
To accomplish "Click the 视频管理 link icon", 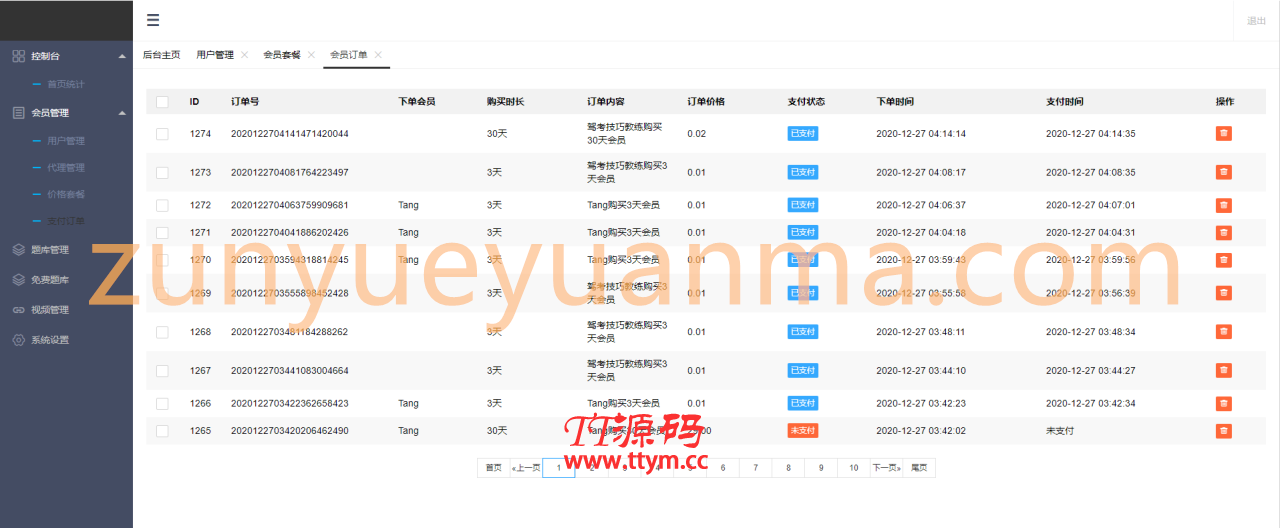I will click(18, 310).
